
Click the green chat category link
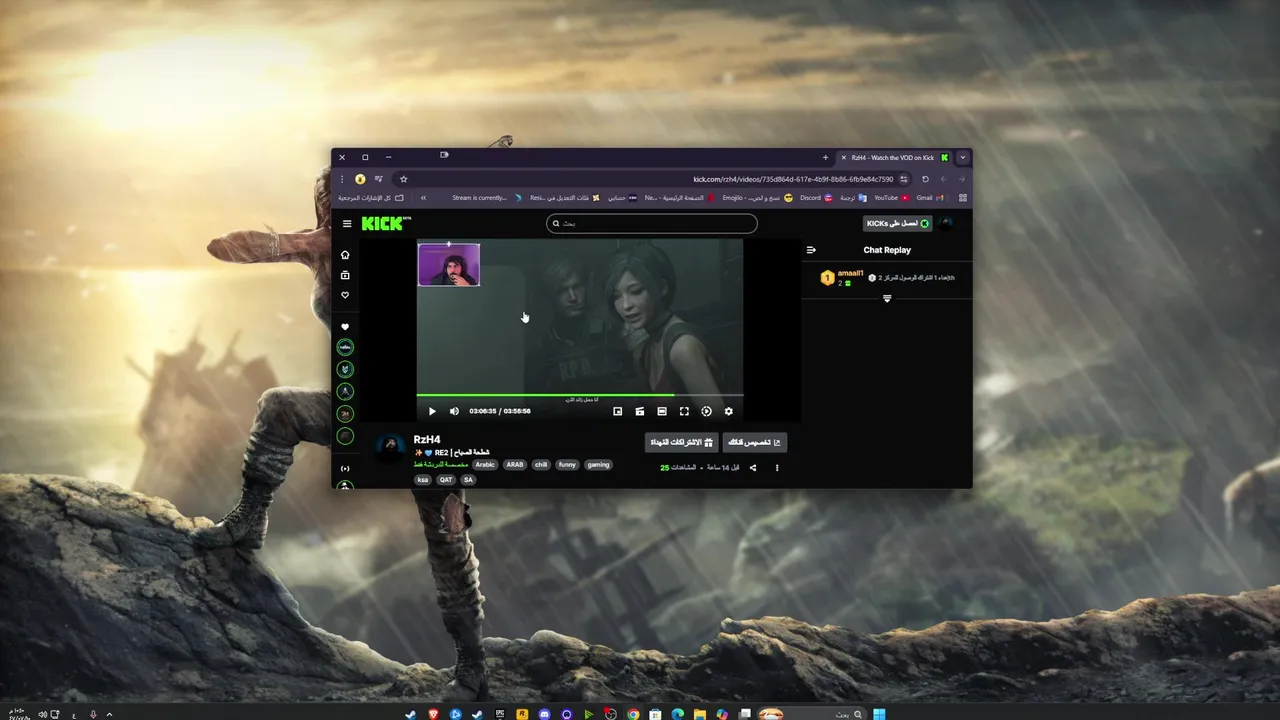point(441,465)
